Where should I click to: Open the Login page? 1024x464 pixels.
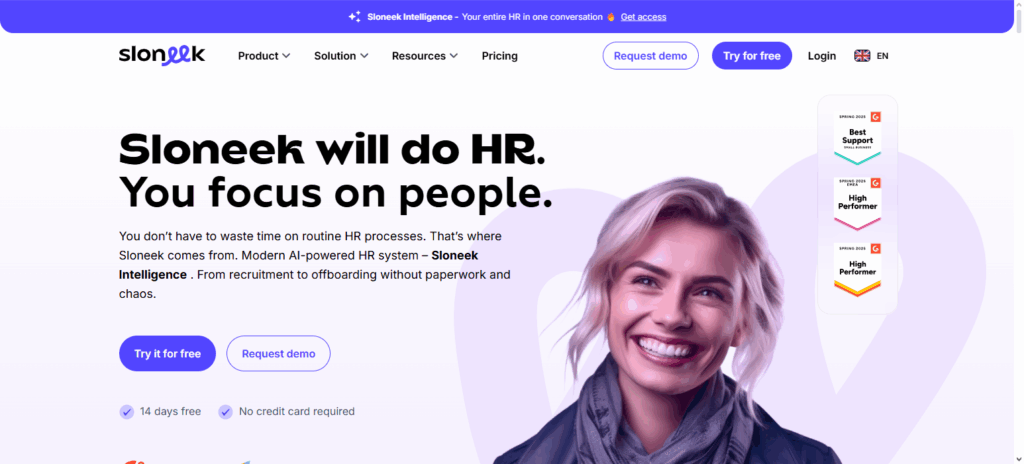click(x=822, y=56)
